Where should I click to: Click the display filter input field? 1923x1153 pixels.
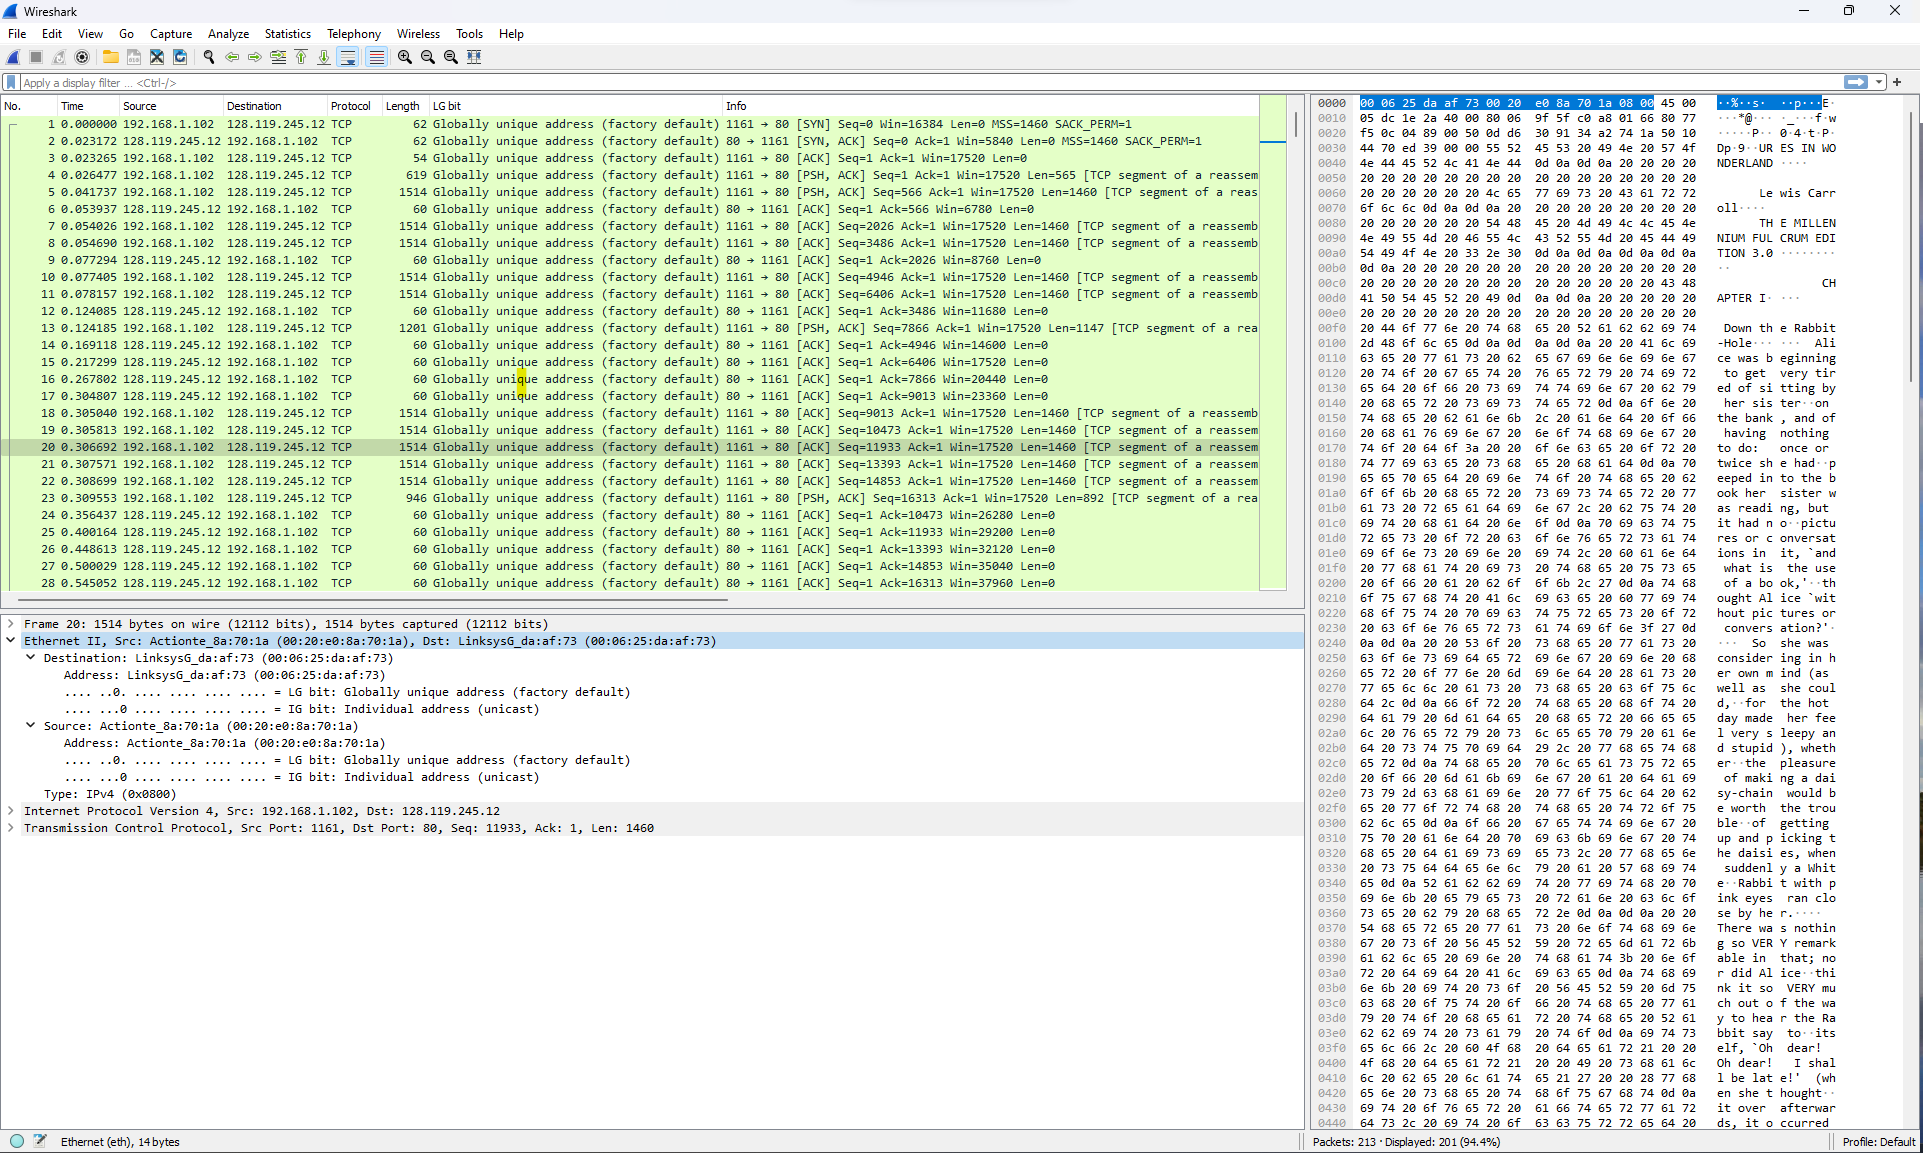[400, 82]
